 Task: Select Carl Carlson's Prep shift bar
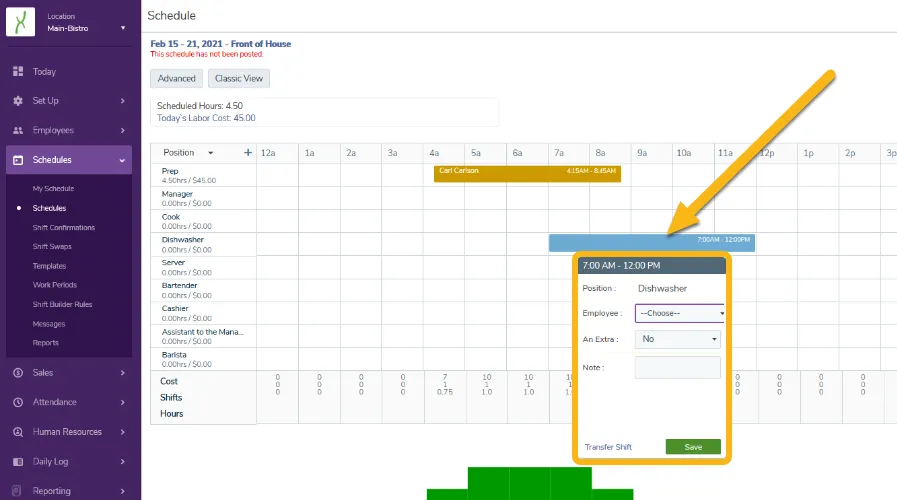tap(527, 174)
